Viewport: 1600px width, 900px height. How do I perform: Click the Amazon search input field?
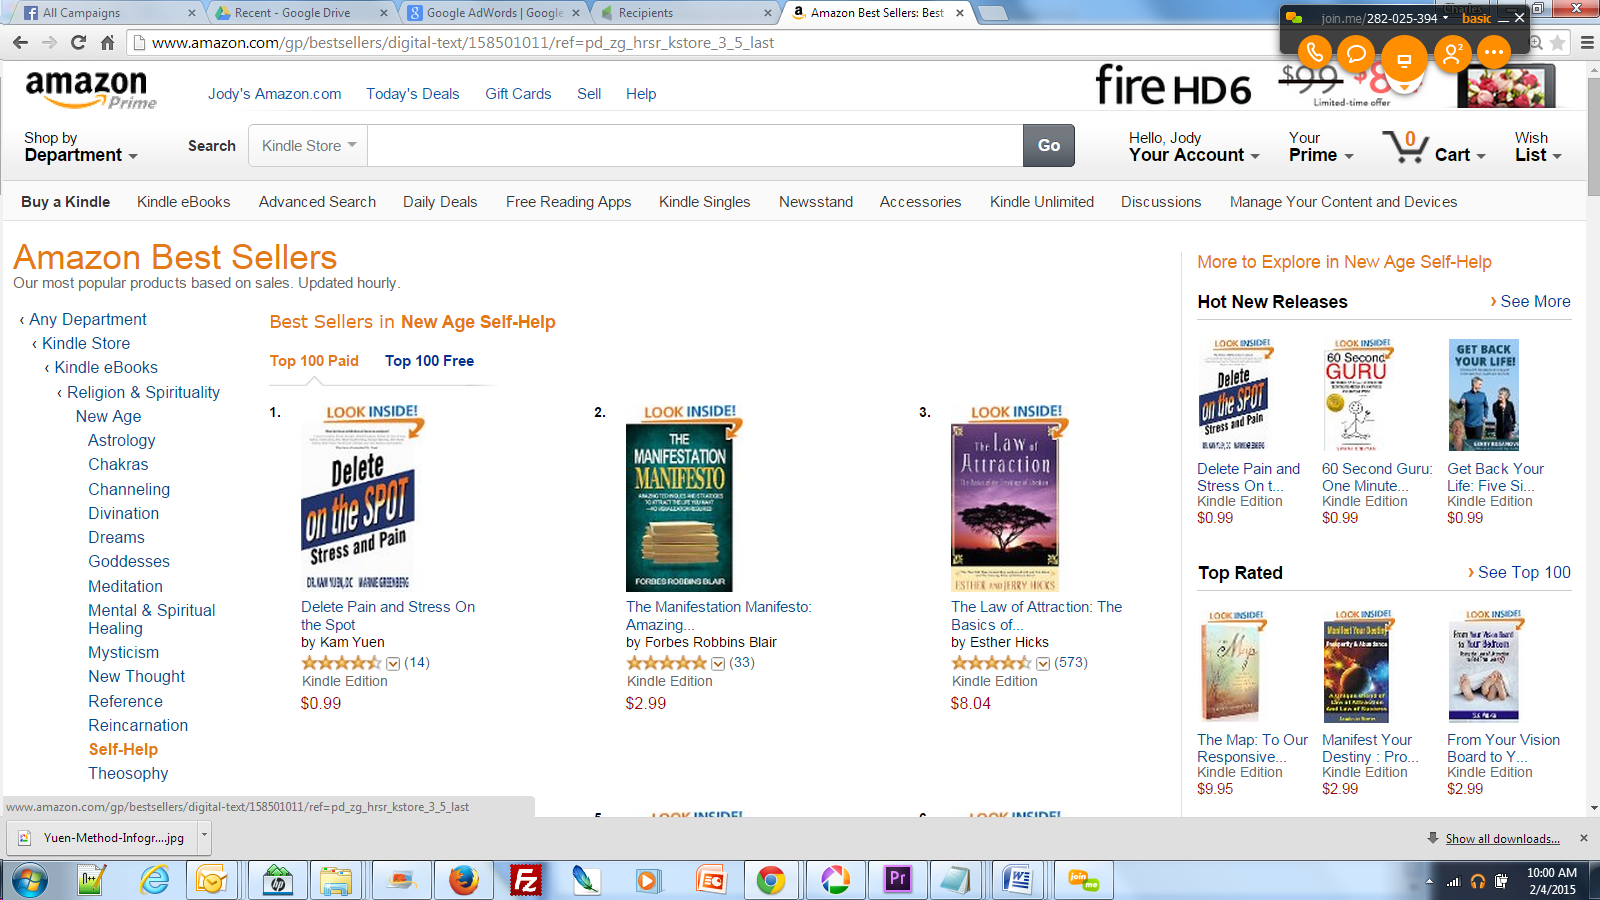click(x=695, y=146)
